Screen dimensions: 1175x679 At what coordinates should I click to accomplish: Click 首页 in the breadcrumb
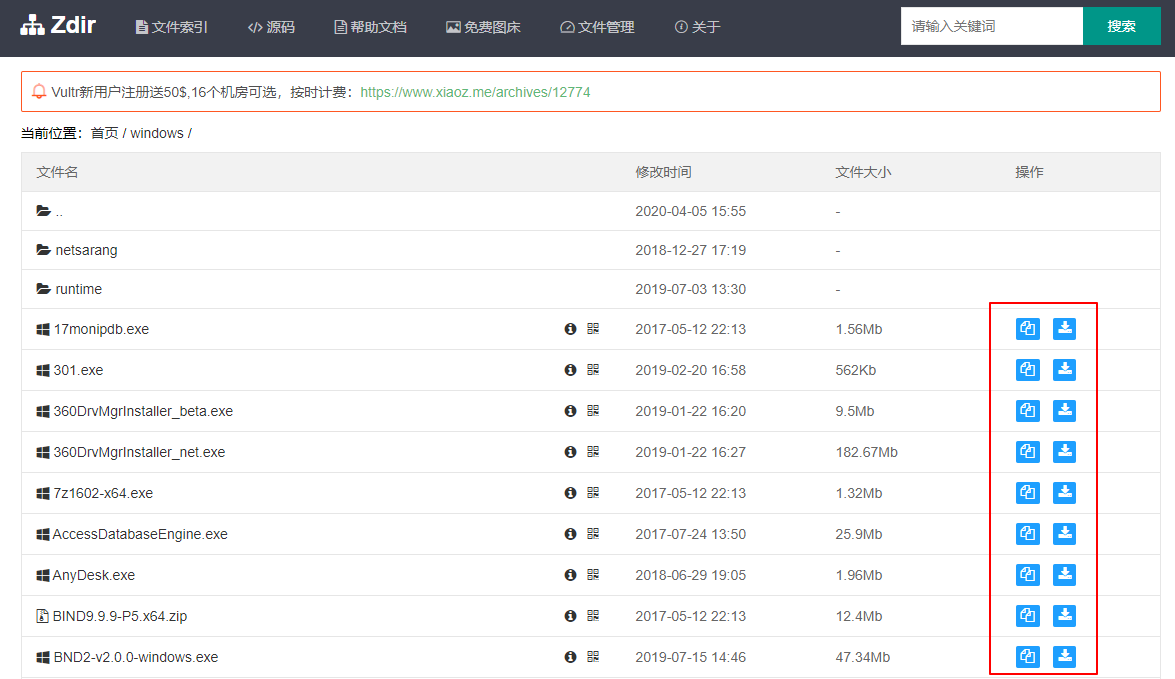pyautogui.click(x=104, y=133)
